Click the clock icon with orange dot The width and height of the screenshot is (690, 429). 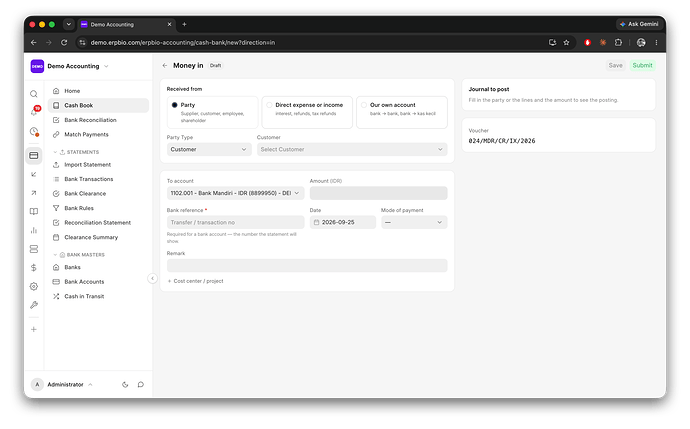[34, 131]
